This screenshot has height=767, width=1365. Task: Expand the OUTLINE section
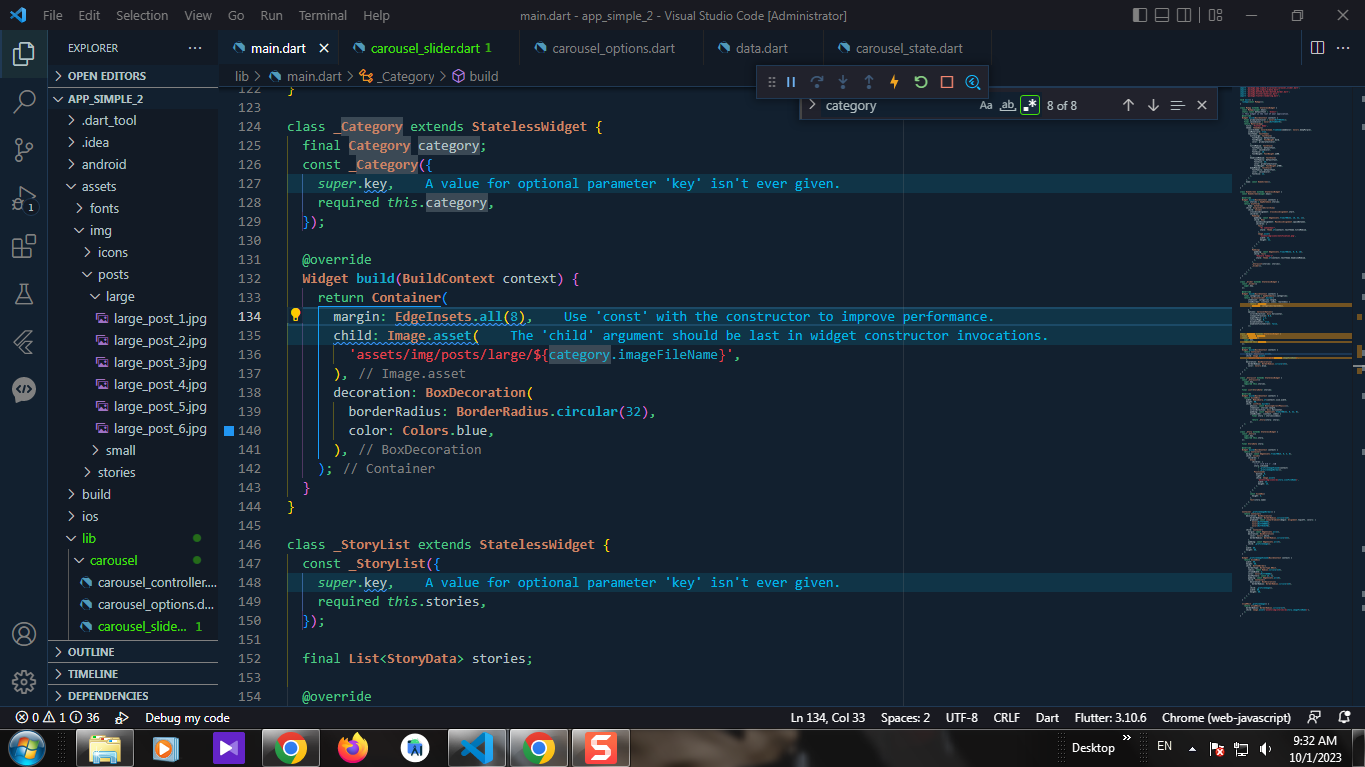pyautogui.click(x=133, y=652)
